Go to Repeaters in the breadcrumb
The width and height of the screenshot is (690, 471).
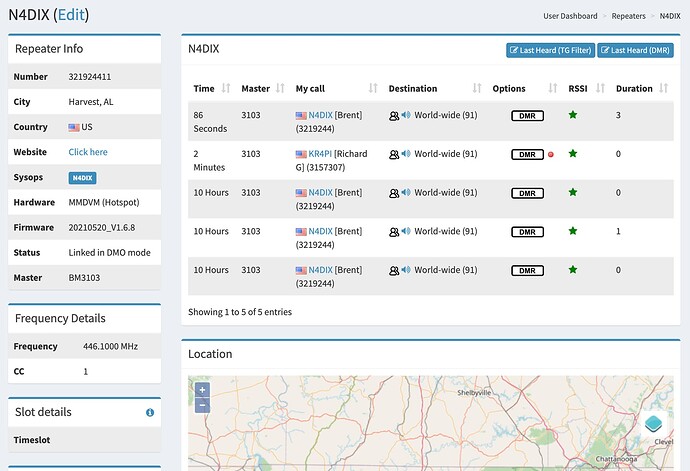(x=628, y=16)
